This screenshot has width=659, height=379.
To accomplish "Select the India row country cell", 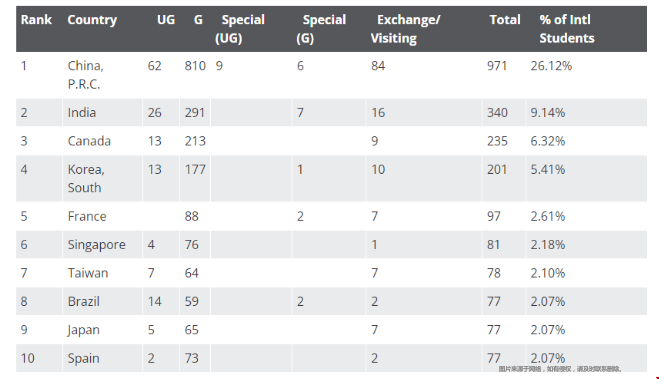I will point(82,113).
